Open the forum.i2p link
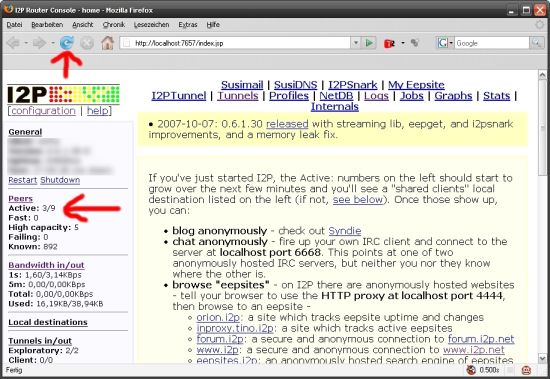 (220, 339)
